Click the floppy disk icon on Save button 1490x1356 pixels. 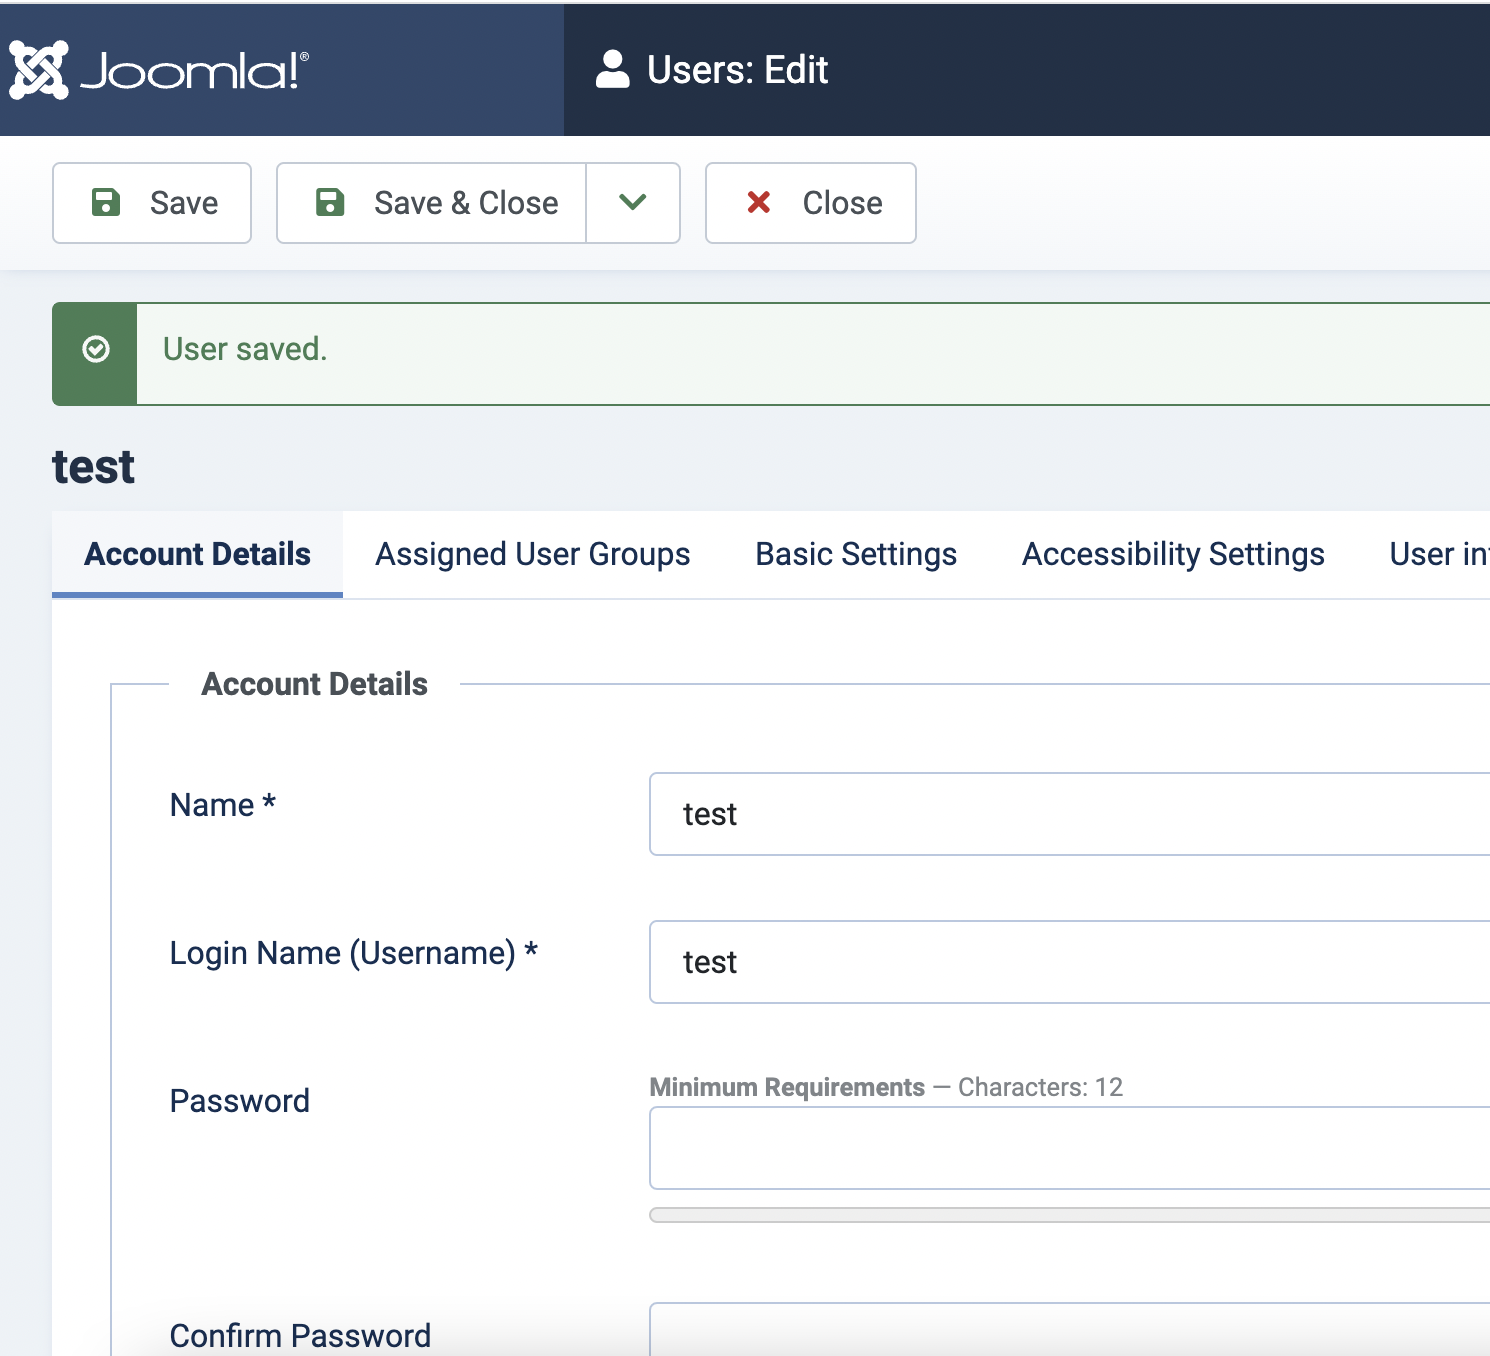106,203
